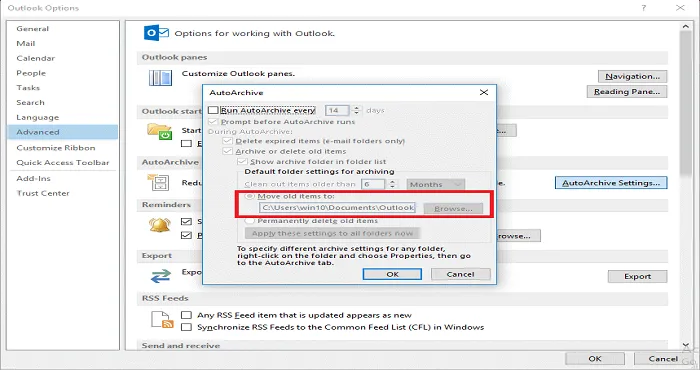The height and width of the screenshot is (370, 700).
Task: Open Quick Access Toolbar category
Action: [x=63, y=162]
